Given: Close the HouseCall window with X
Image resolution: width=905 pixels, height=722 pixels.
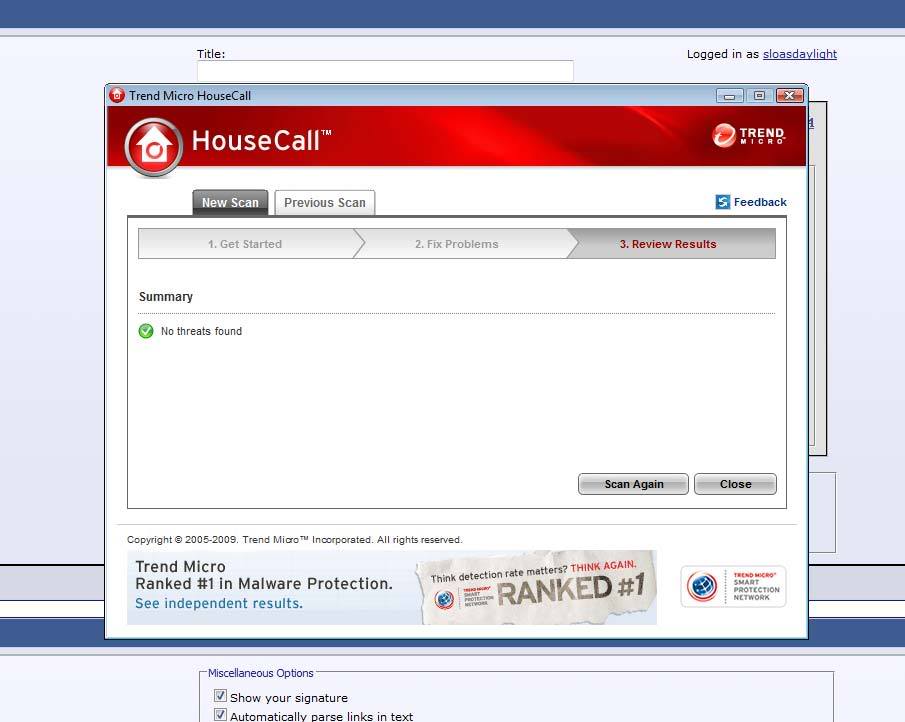Looking at the screenshot, I should click(x=790, y=96).
